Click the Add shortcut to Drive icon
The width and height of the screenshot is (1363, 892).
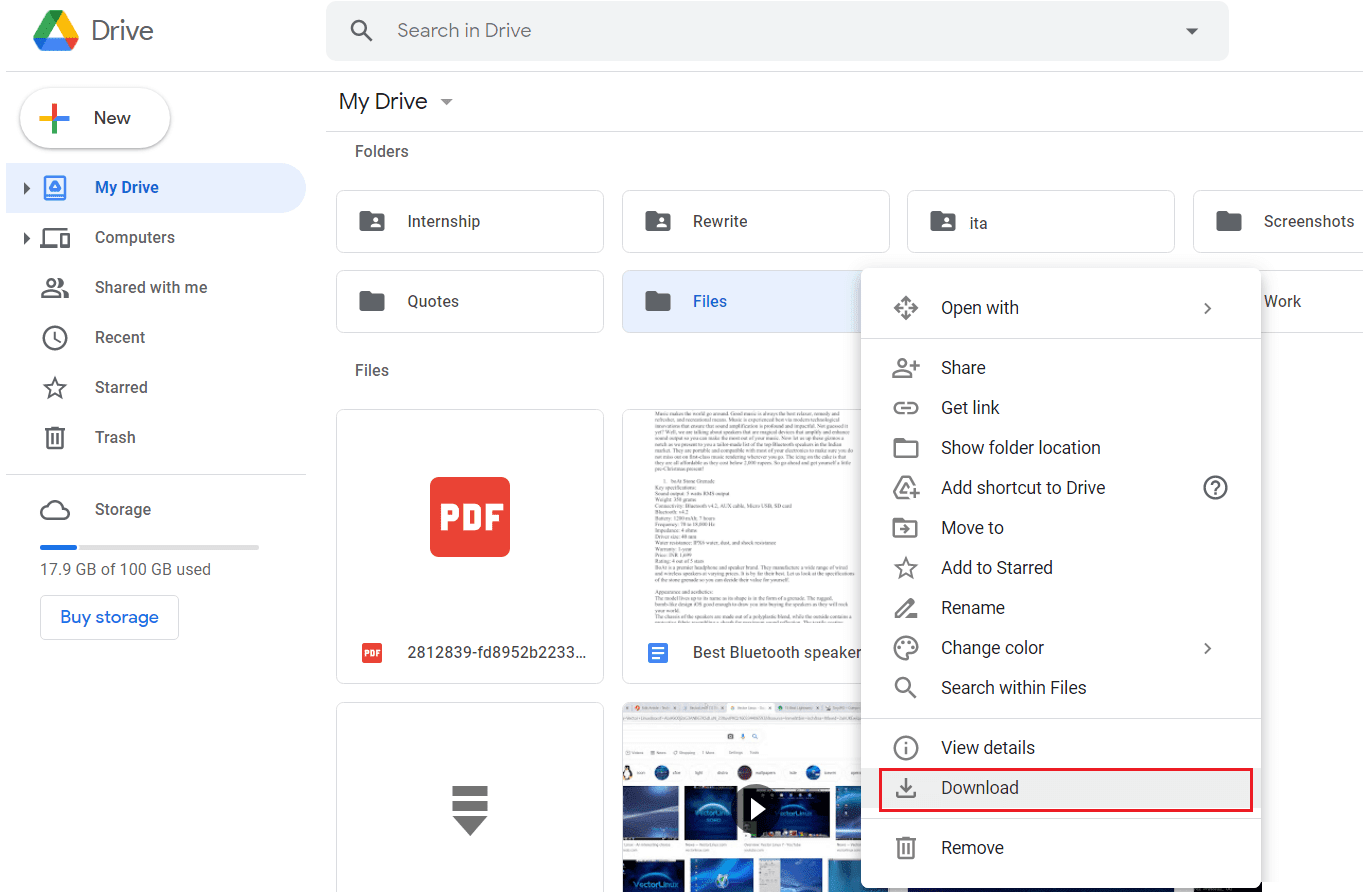coord(905,487)
